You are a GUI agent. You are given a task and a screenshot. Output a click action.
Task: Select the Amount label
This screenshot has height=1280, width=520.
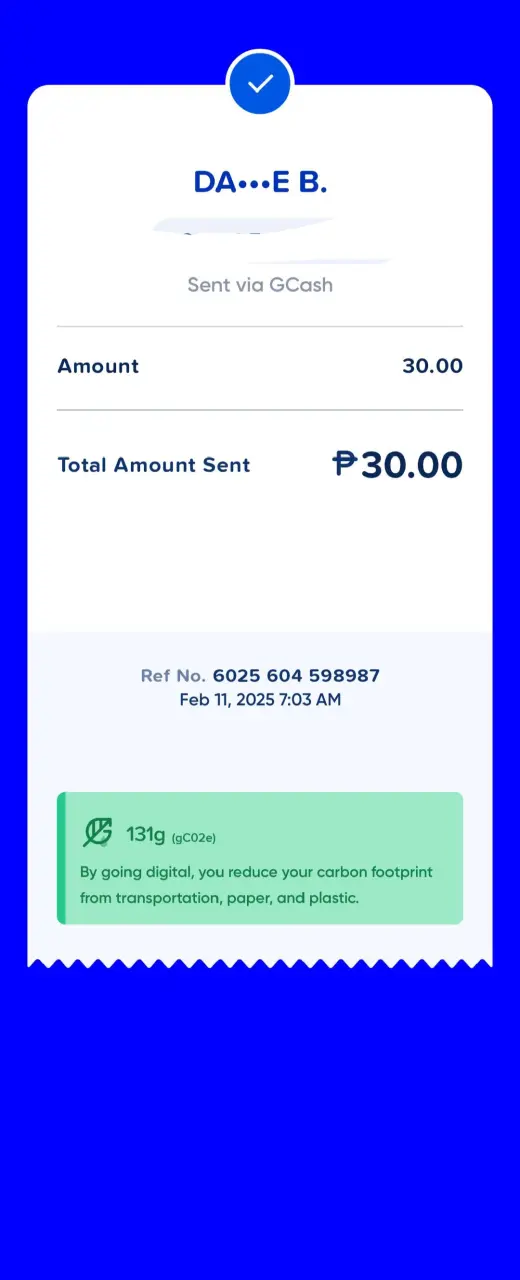pyautogui.click(x=98, y=366)
